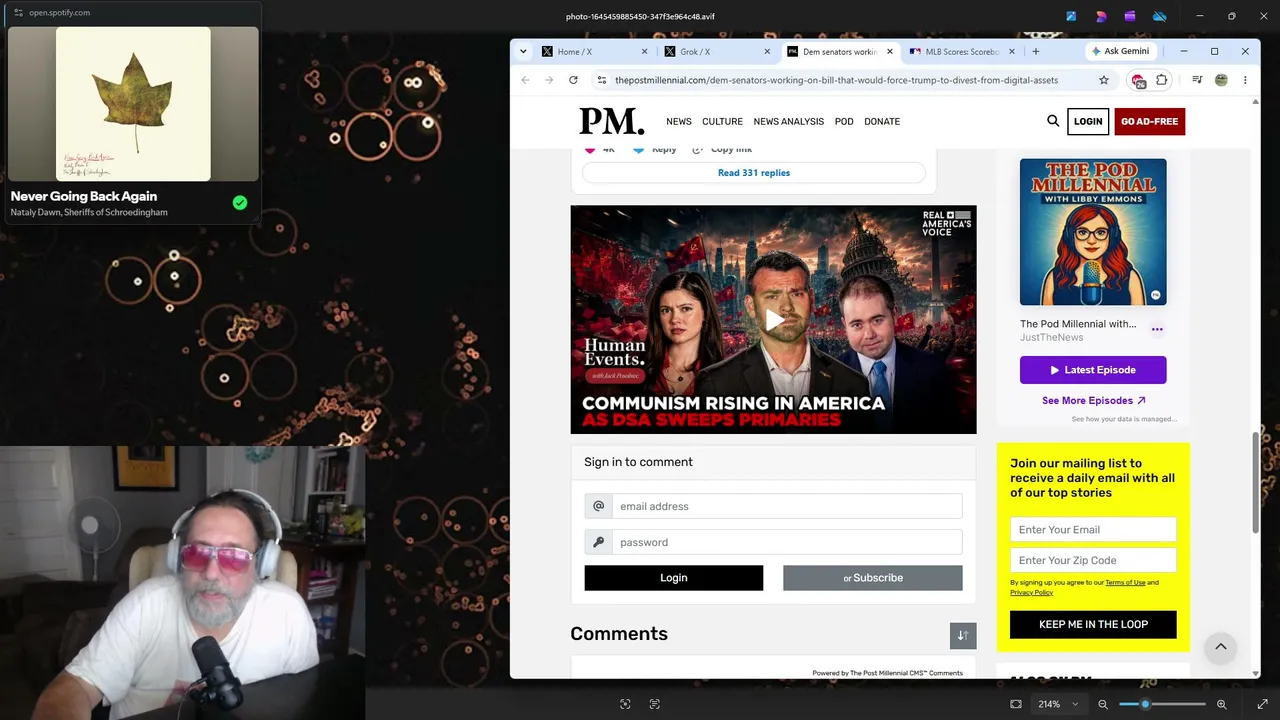Viewport: 1280px width, 720px height.
Task: Open a new browser tab
Action: coord(1036,52)
